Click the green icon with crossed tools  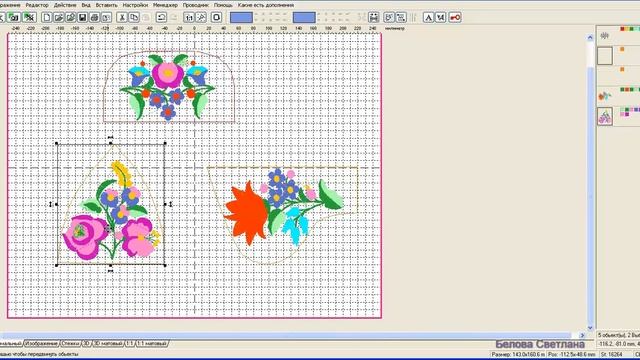coord(29,17)
